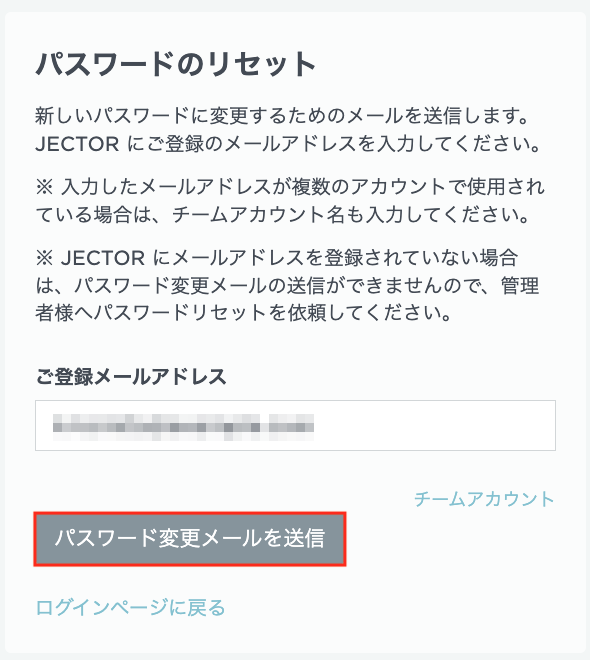Click the 管理者様へパスワードリセットを依頼 sentence
The image size is (590, 660).
(x=243, y=313)
